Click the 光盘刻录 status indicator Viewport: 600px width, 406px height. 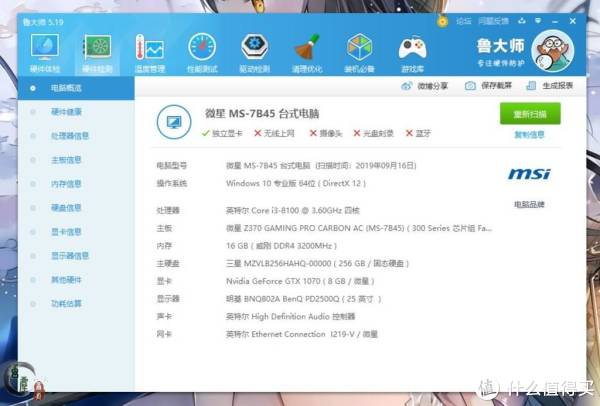tap(373, 133)
